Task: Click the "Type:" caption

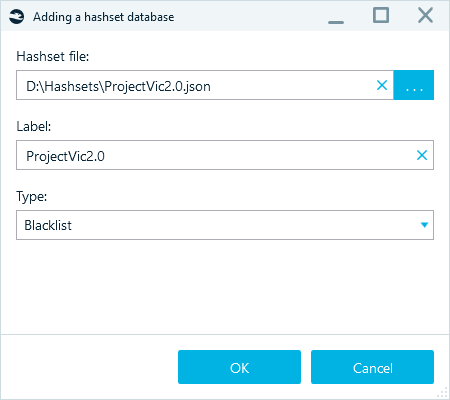Action: 32,196
